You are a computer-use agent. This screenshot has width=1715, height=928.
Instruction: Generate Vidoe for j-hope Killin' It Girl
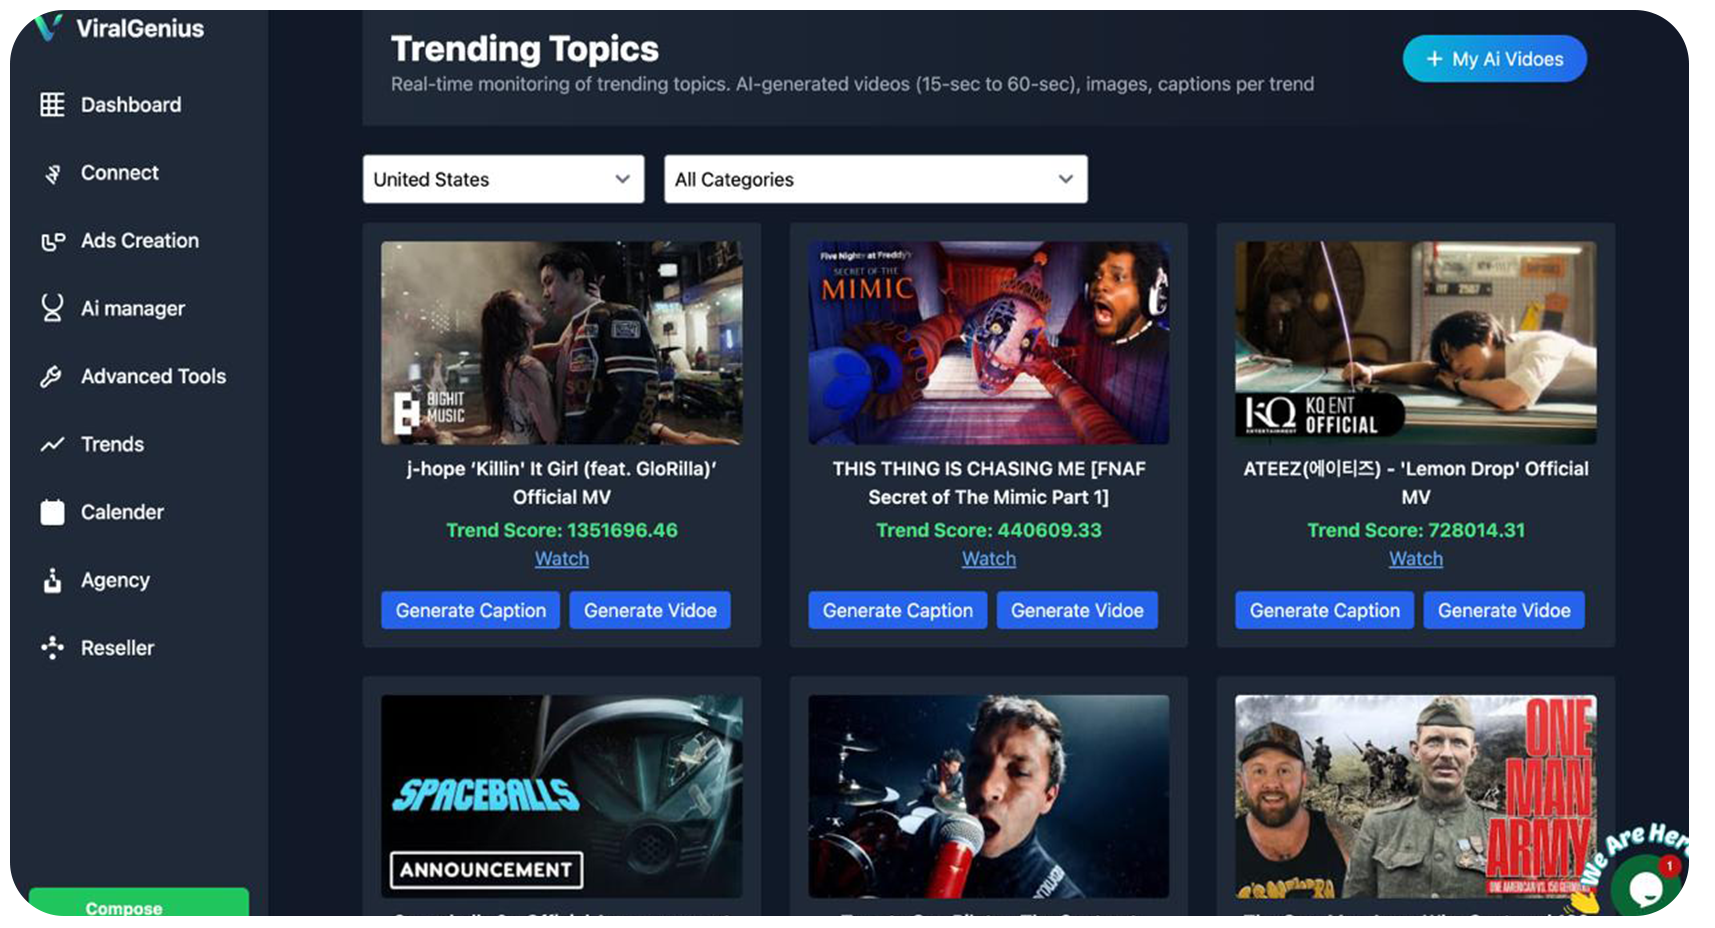coord(650,610)
